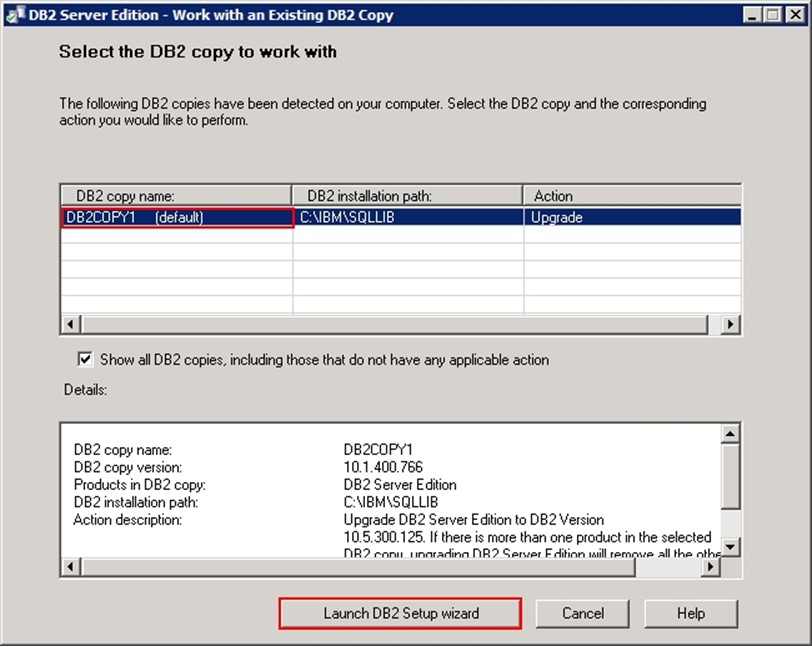Select the DB2COPY1 (default) row

click(x=177, y=217)
